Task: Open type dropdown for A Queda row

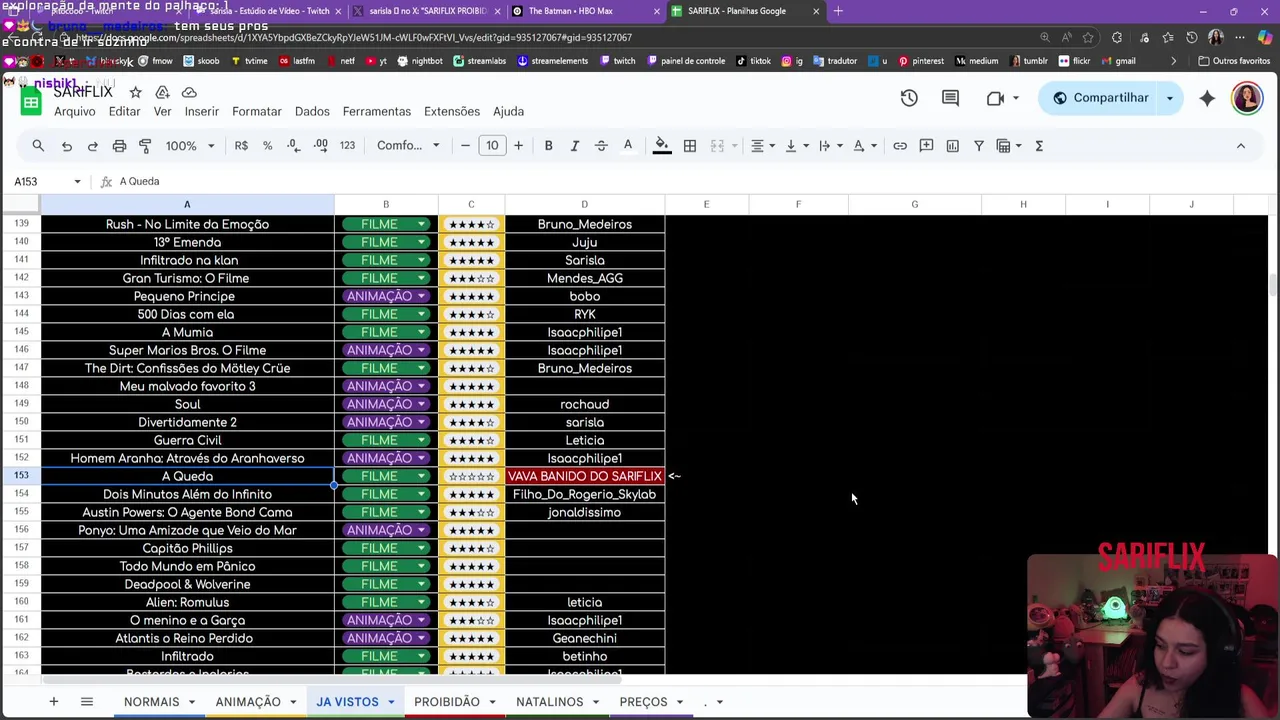Action: (x=386, y=476)
